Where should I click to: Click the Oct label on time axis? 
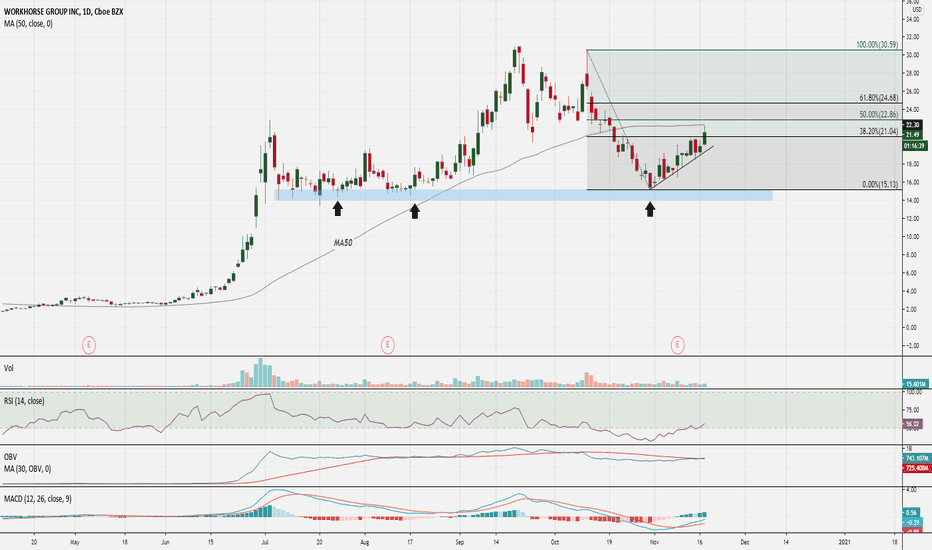coord(555,542)
